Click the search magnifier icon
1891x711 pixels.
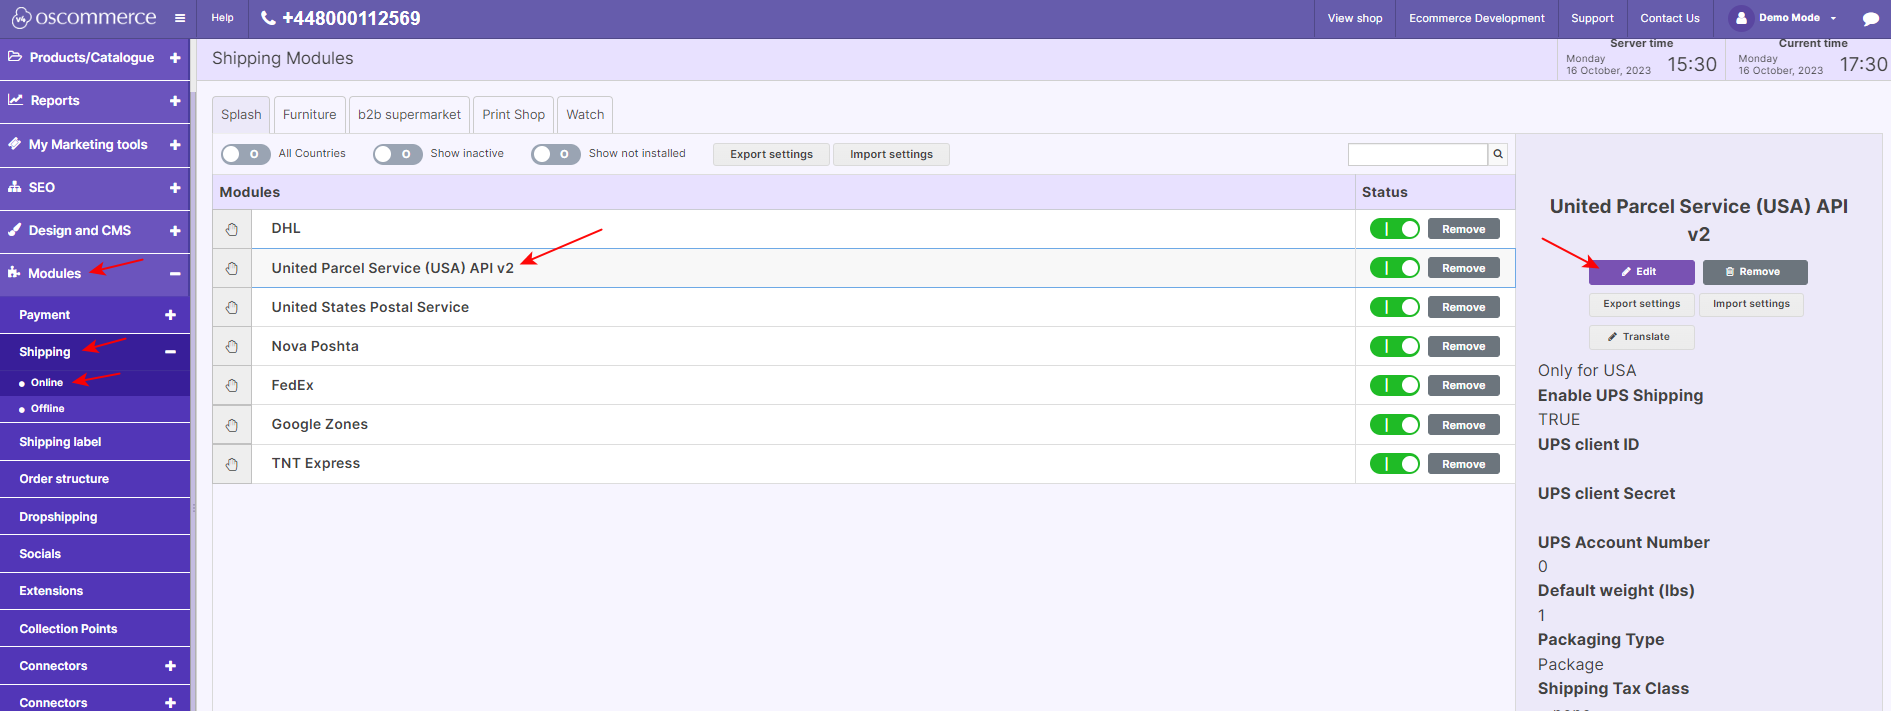pyautogui.click(x=1497, y=154)
